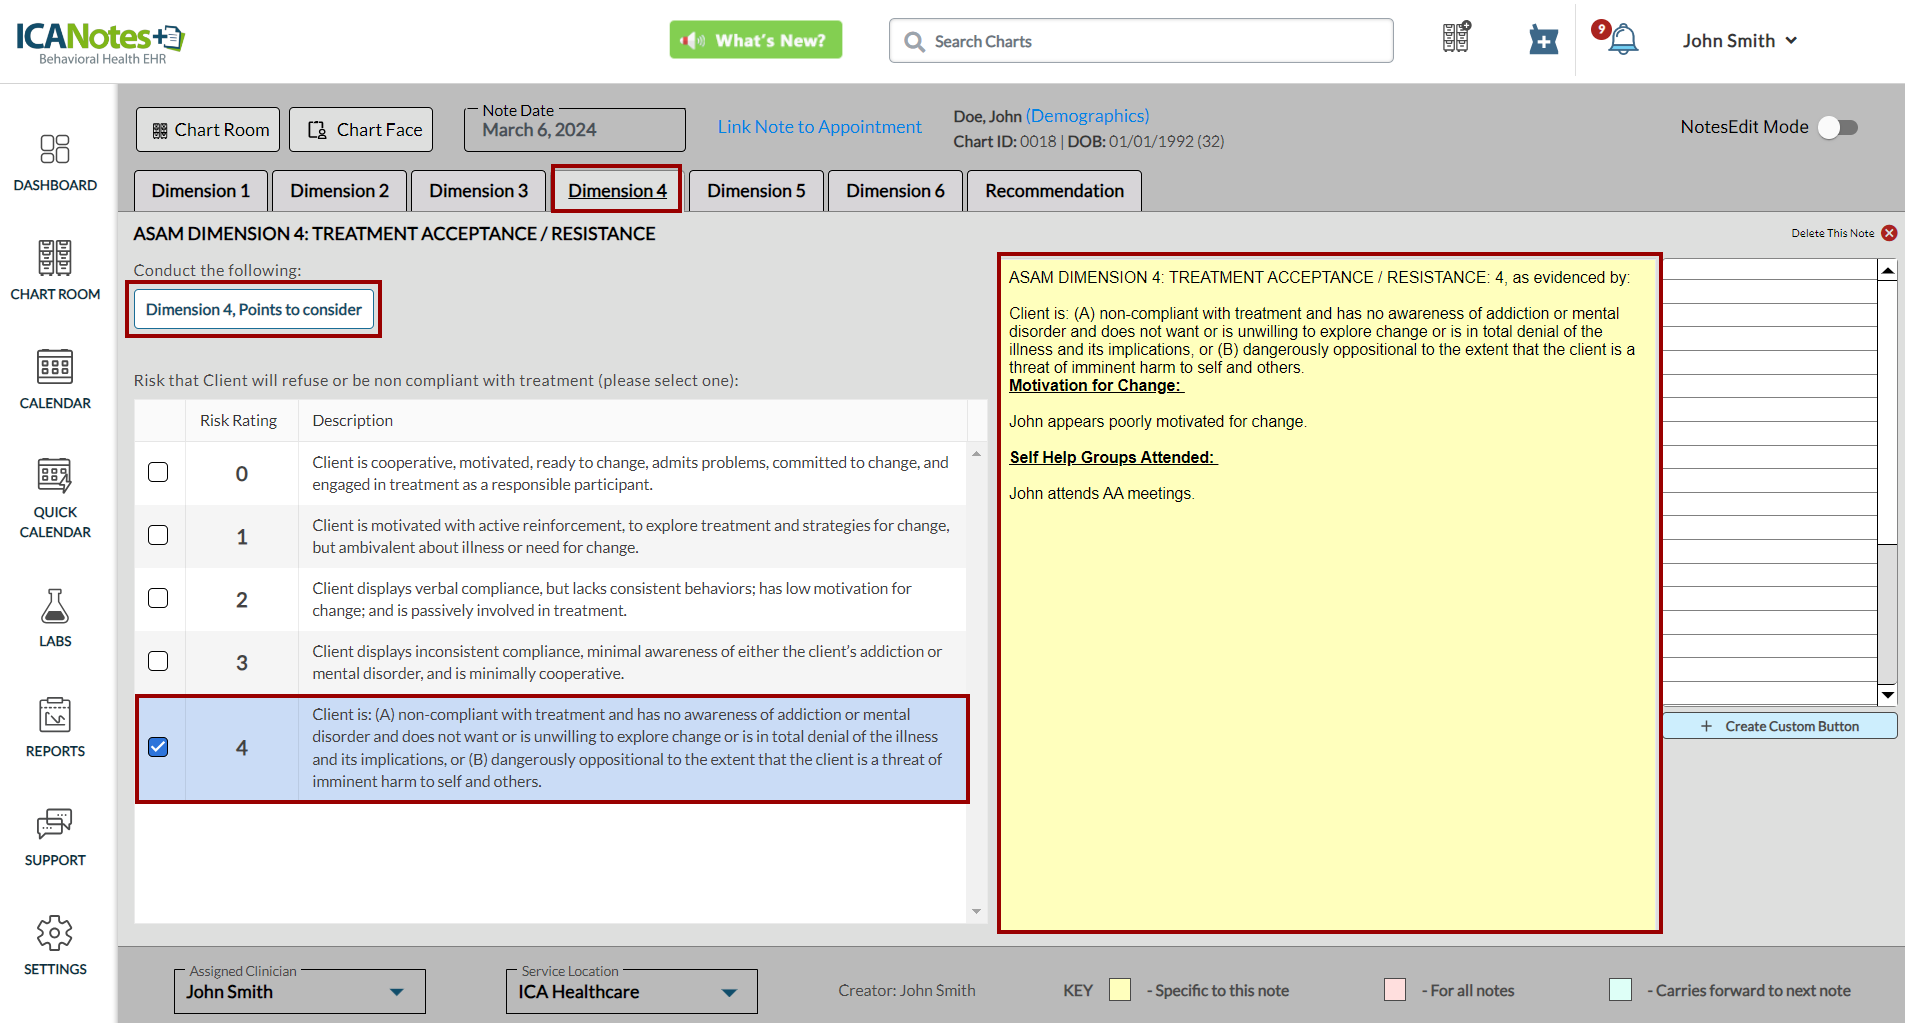Open the Labs flask icon
The height and width of the screenshot is (1023, 1905).
[55, 607]
